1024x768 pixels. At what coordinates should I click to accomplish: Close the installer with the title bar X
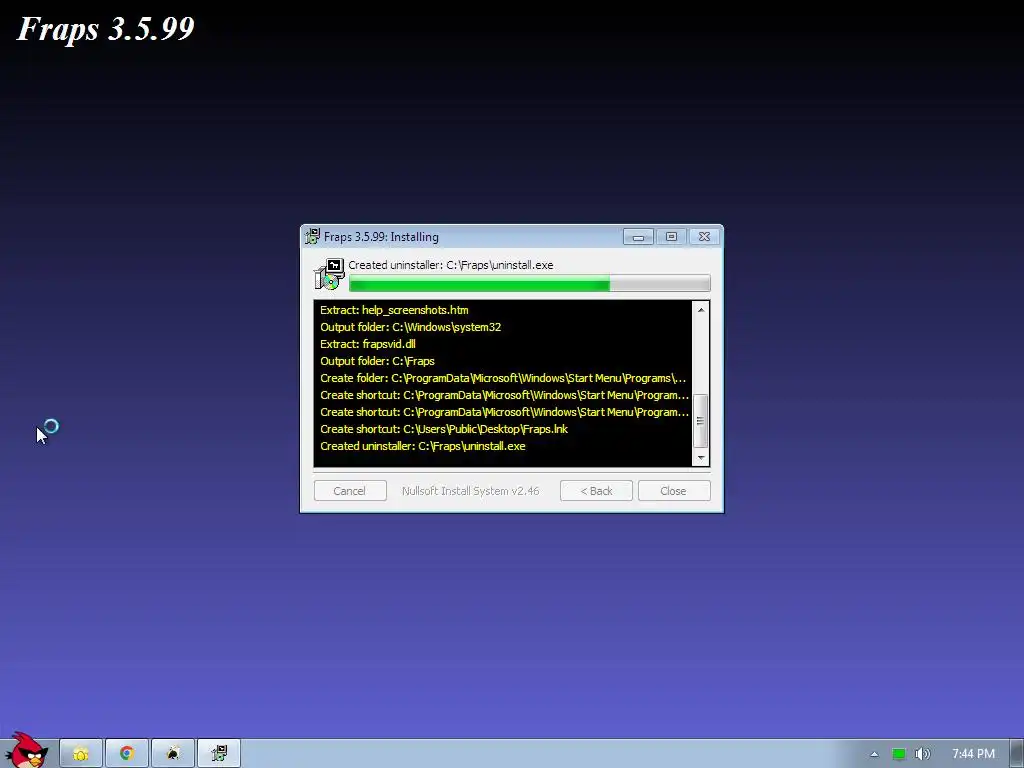coord(704,236)
